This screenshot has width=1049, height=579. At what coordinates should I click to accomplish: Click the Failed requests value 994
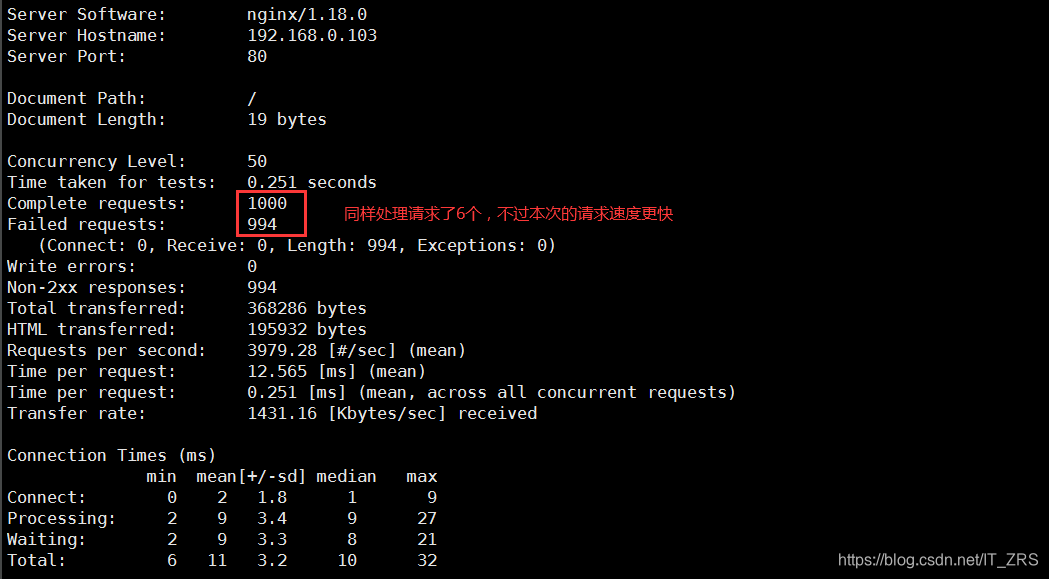point(262,224)
